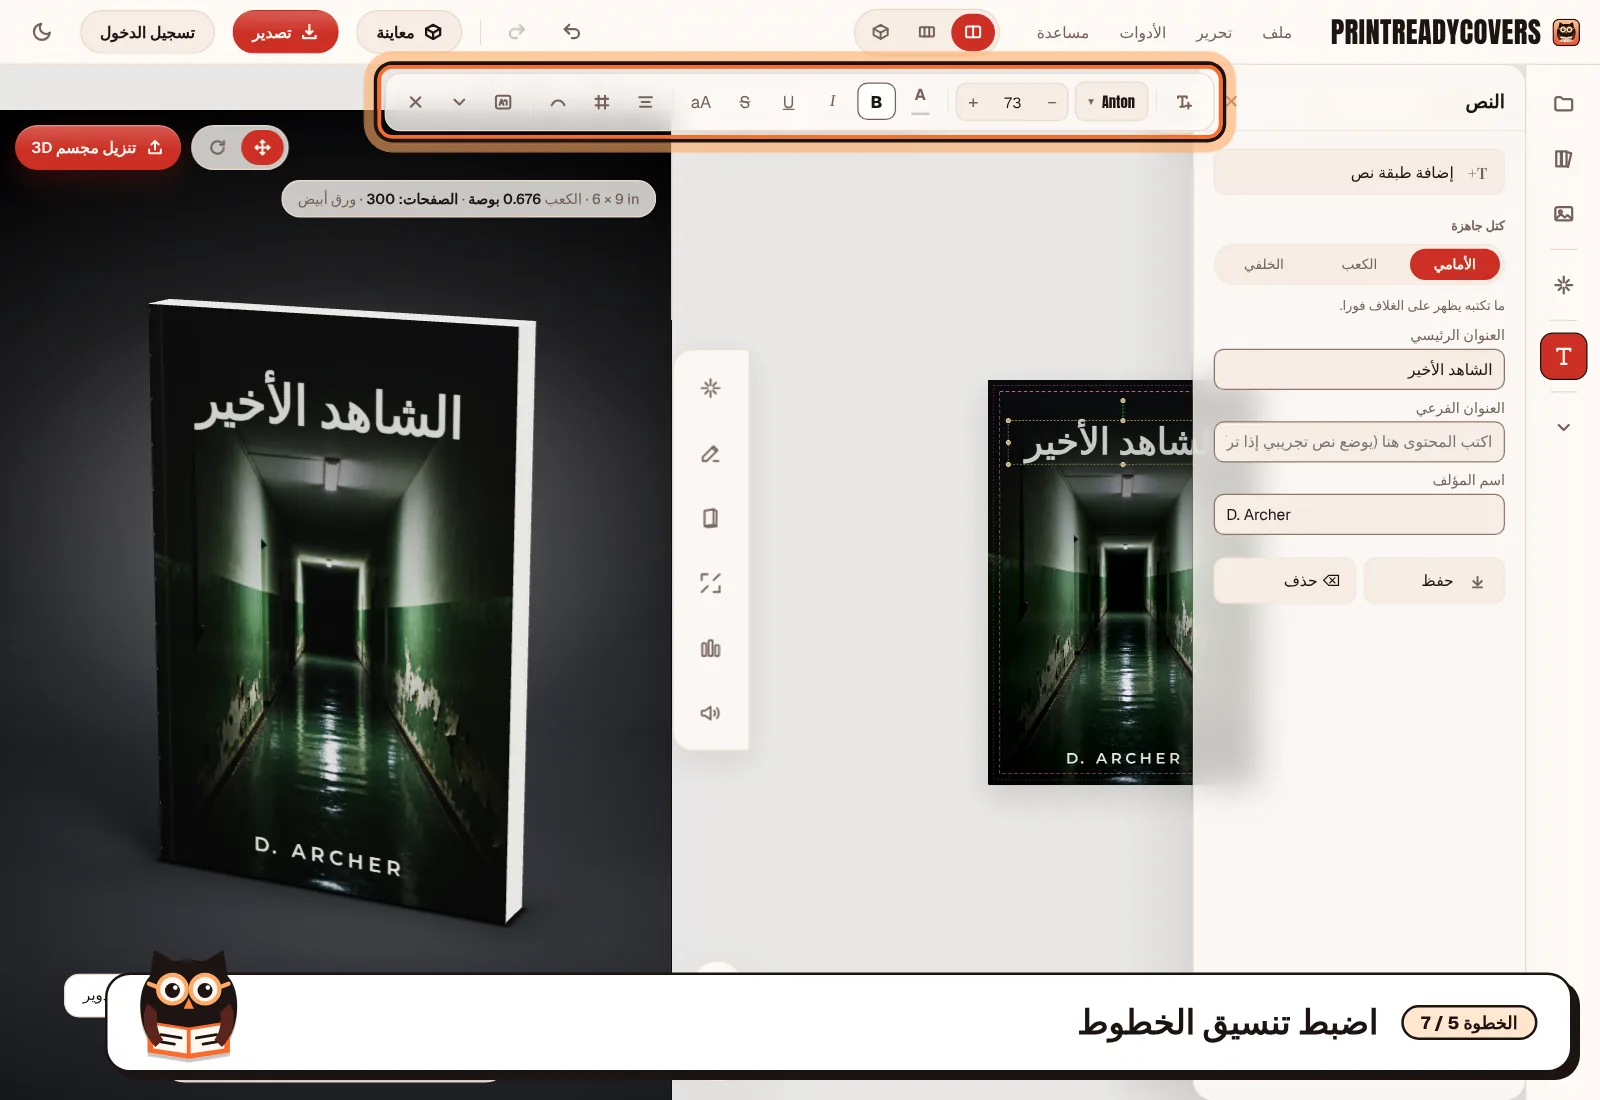Open the تحرير menu

click(1214, 32)
